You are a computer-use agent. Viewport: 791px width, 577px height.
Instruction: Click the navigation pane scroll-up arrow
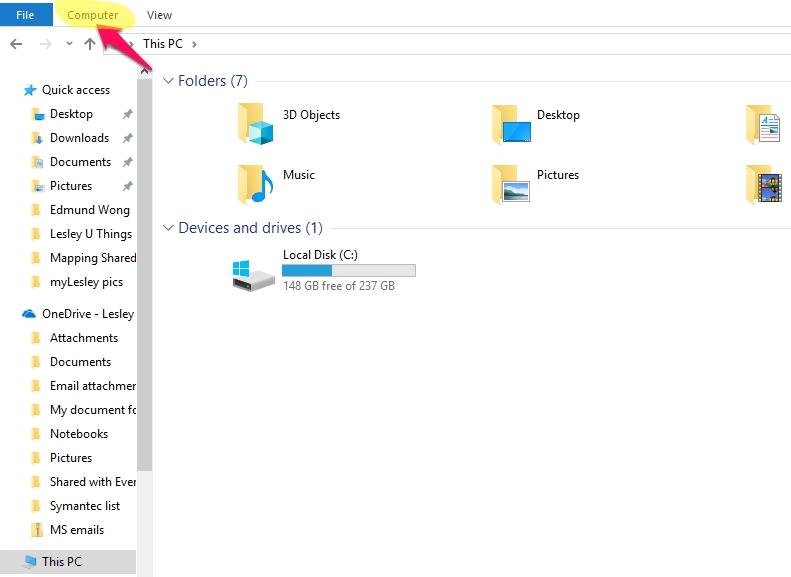pos(144,71)
